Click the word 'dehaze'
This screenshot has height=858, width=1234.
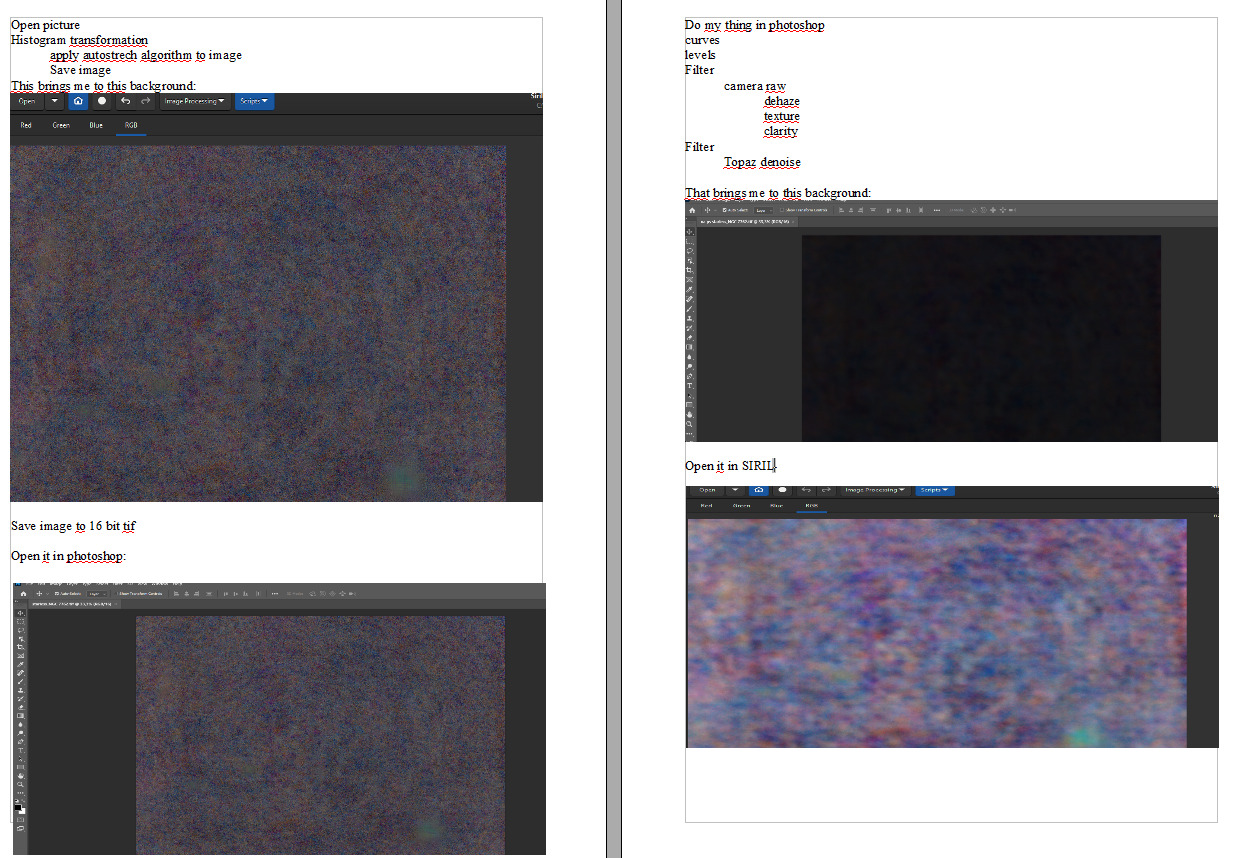click(x=781, y=101)
